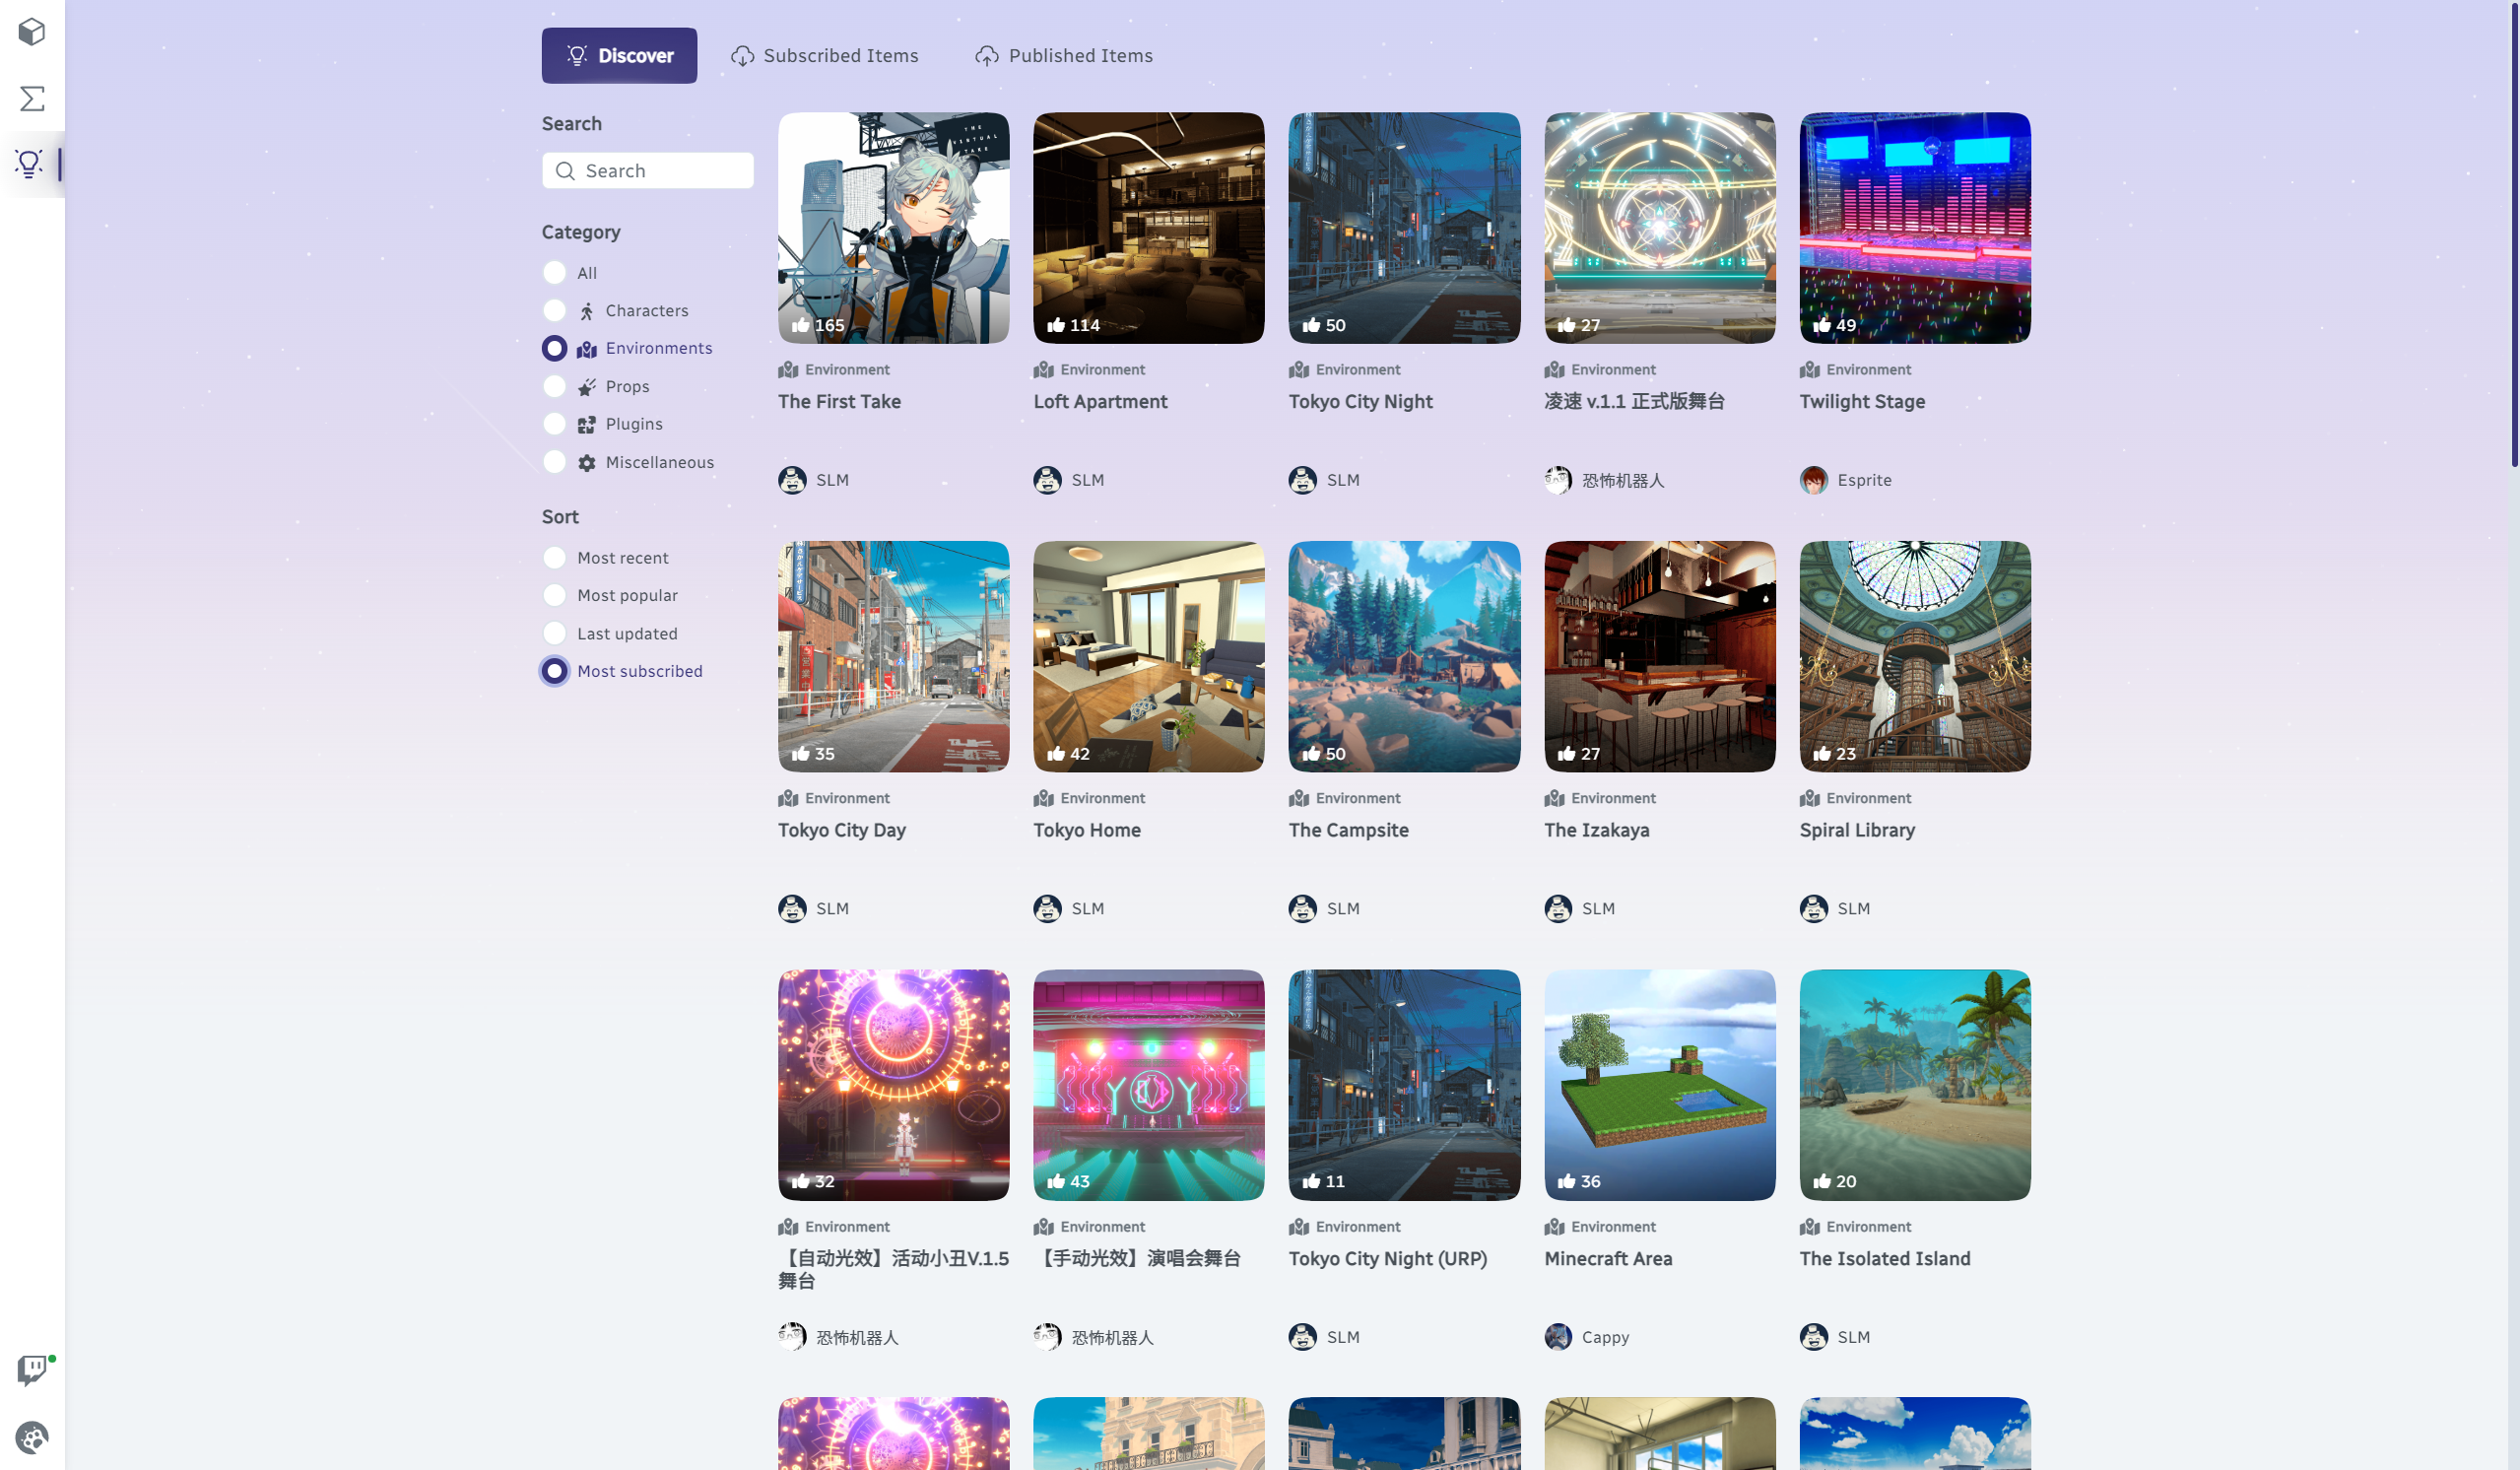Click the like thumb icon on Loft Apartment
The width and height of the screenshot is (2520, 1470).
click(1056, 325)
